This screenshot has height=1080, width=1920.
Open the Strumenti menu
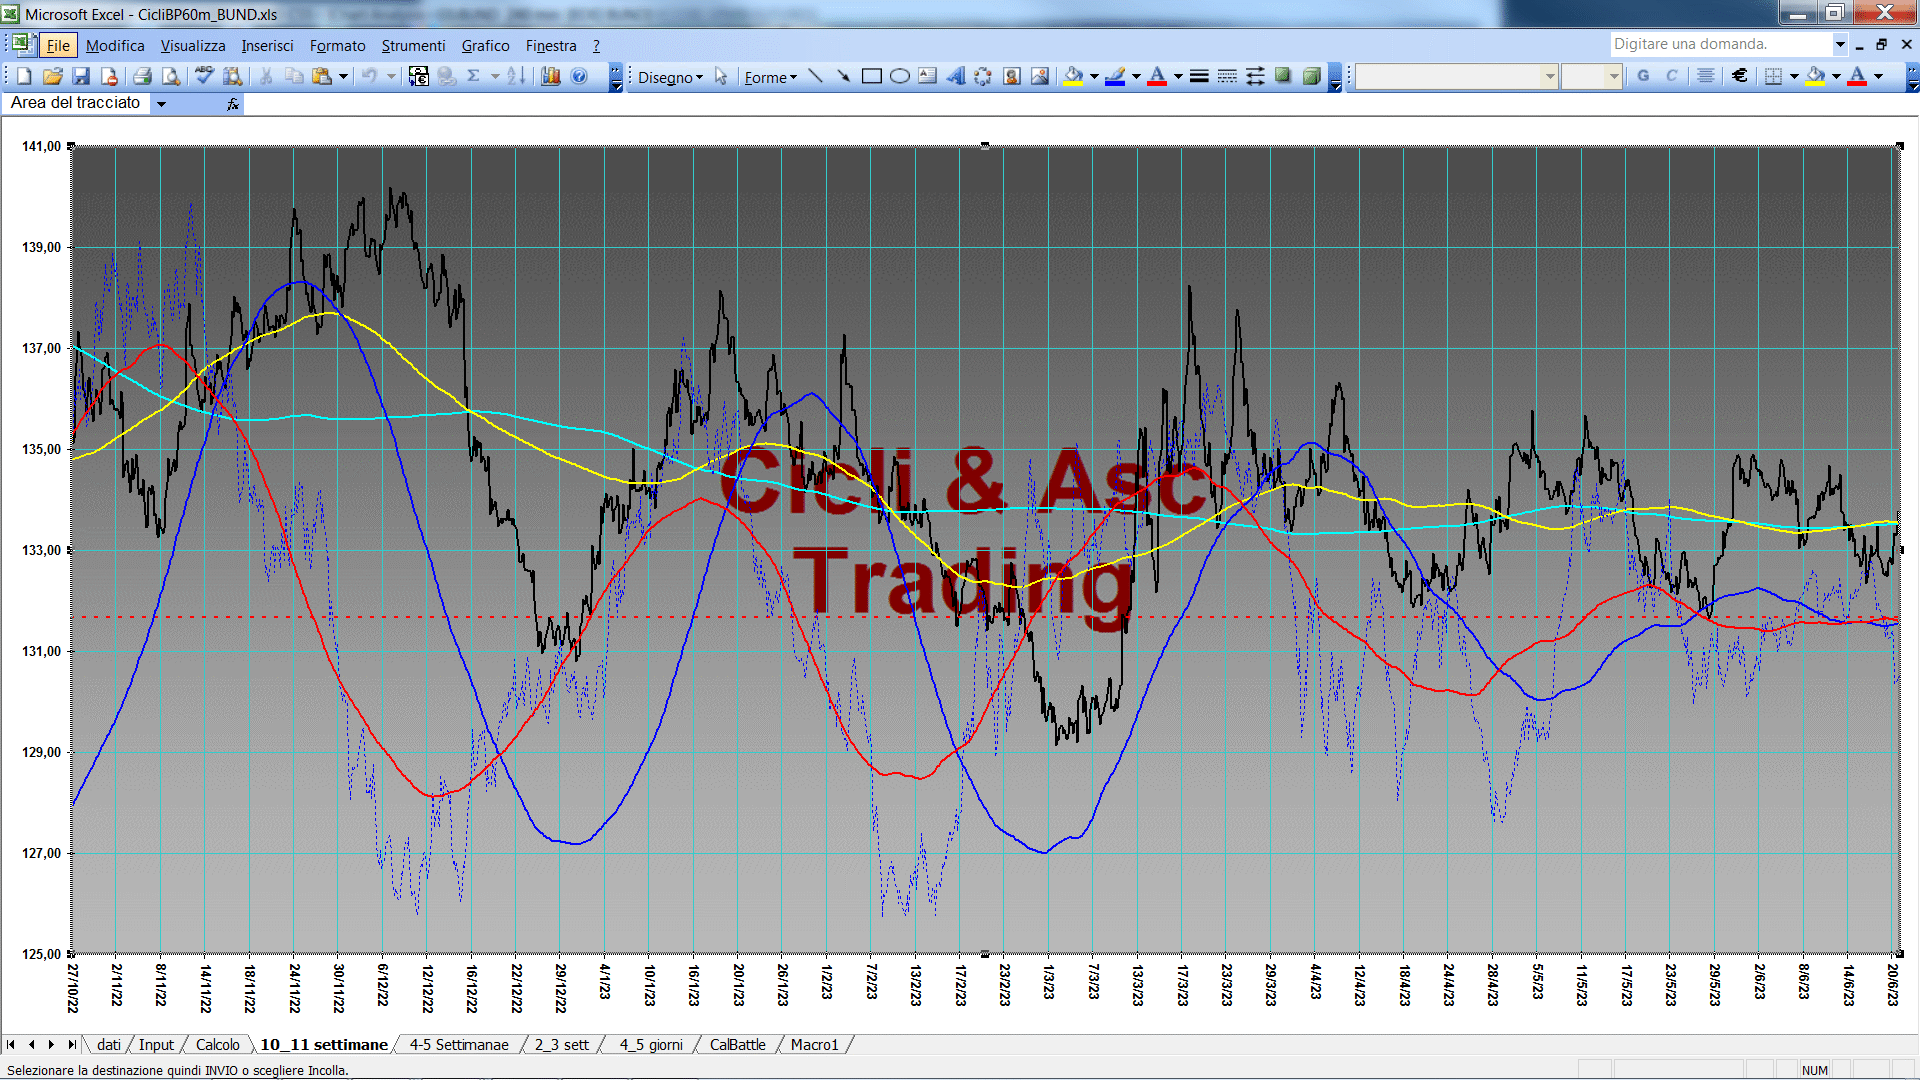click(x=413, y=45)
